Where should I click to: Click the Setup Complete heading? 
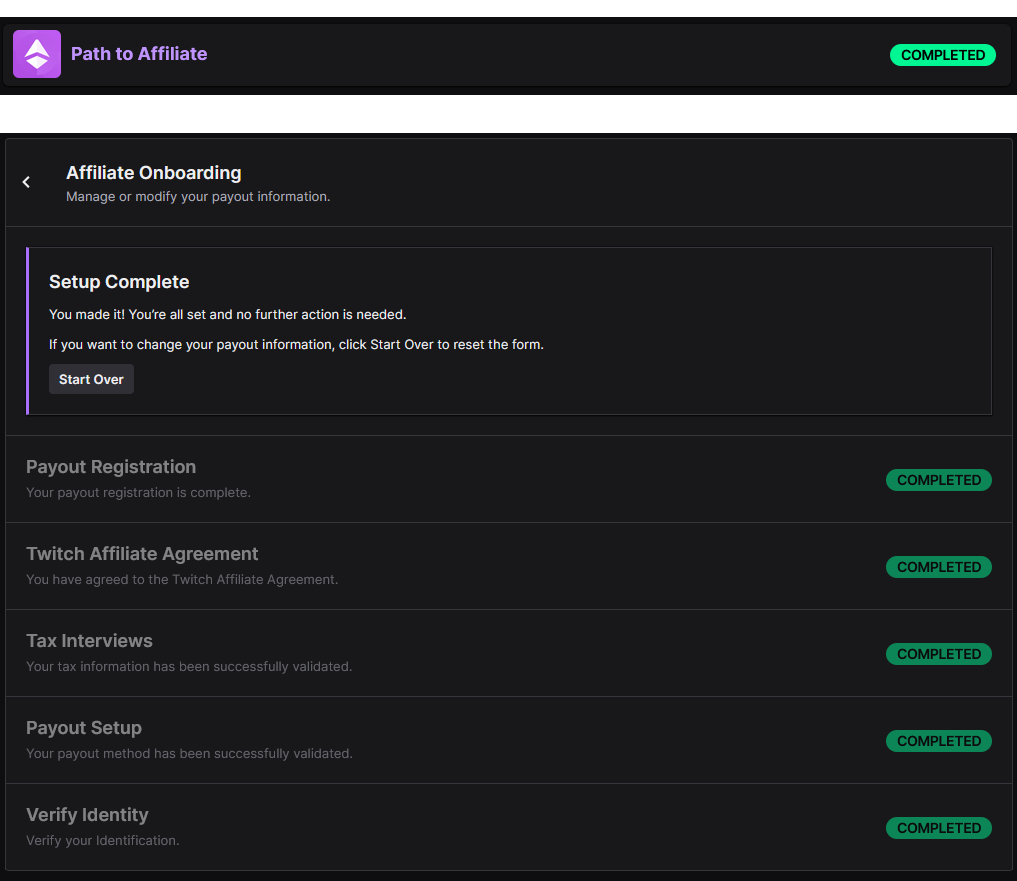(119, 282)
